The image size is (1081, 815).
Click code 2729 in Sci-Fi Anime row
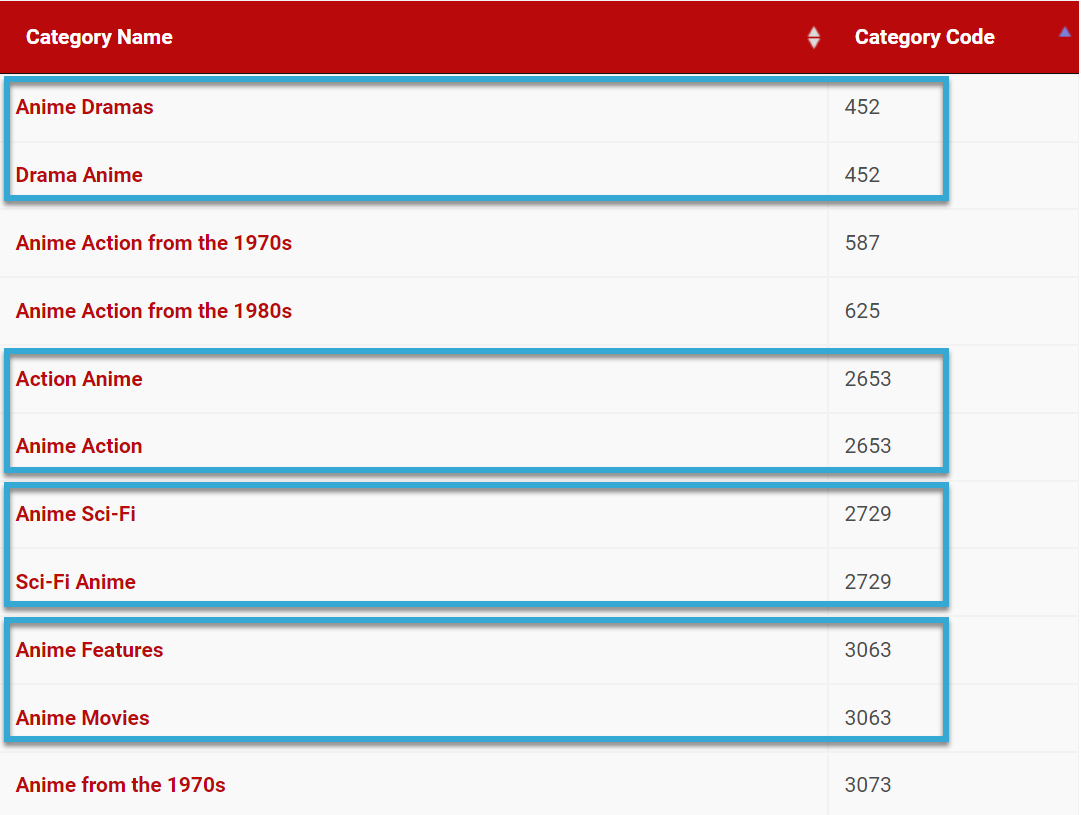point(867,582)
